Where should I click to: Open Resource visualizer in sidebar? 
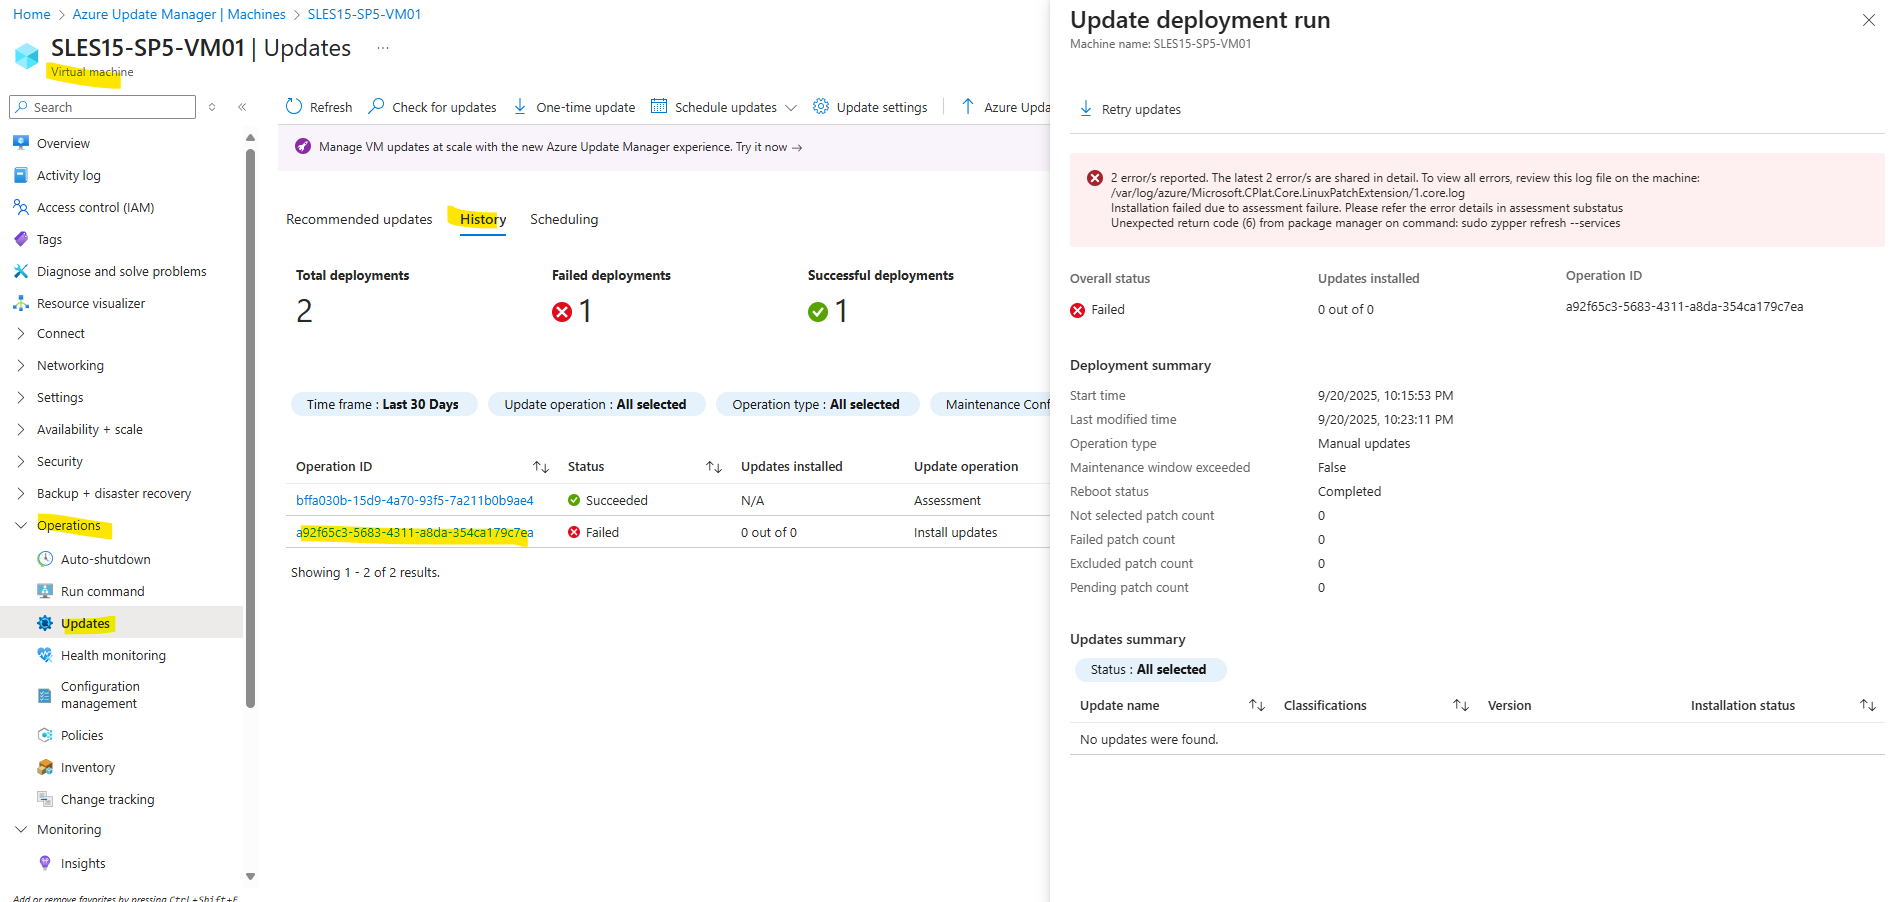click(90, 303)
